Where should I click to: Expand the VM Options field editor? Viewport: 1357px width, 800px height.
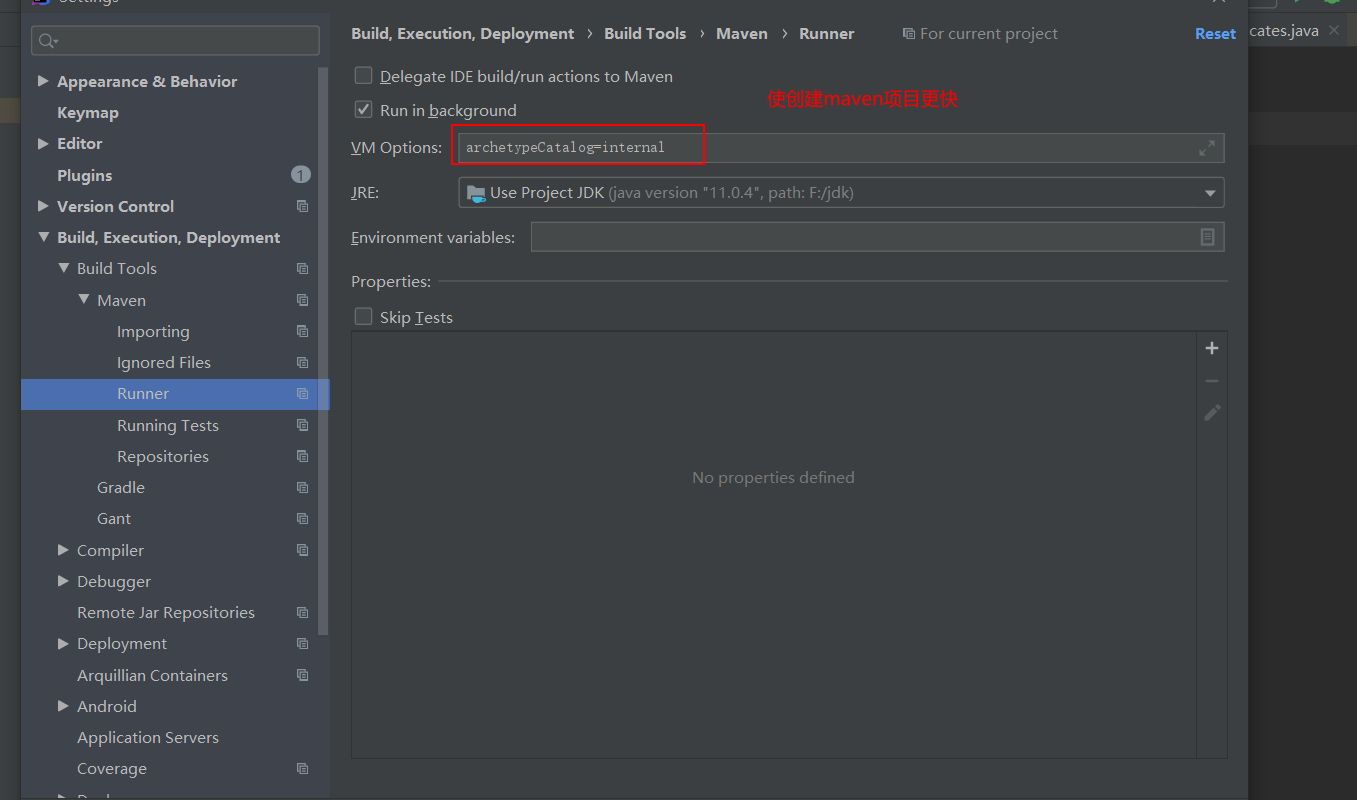tap(1207, 148)
